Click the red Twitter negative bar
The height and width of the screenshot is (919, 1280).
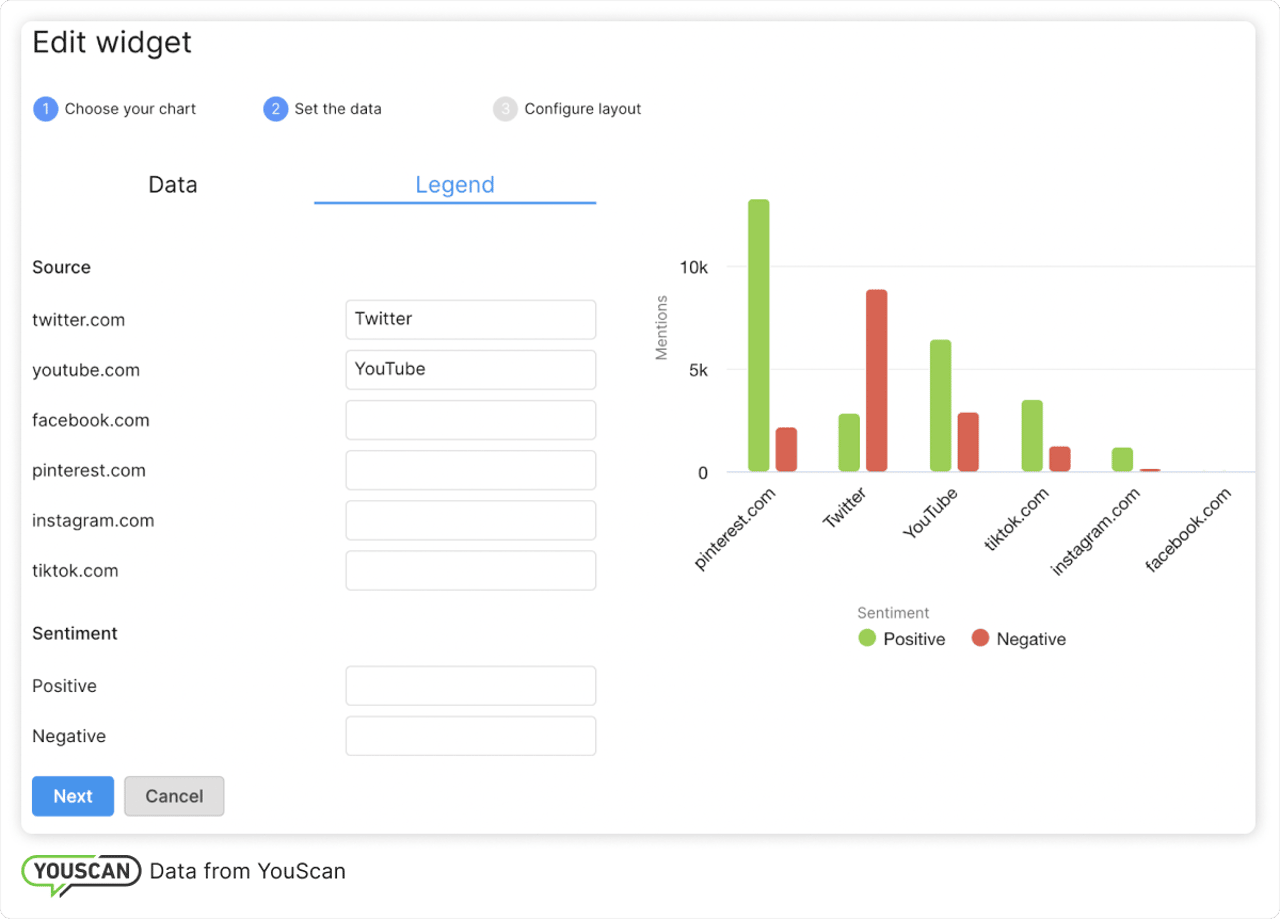point(877,380)
